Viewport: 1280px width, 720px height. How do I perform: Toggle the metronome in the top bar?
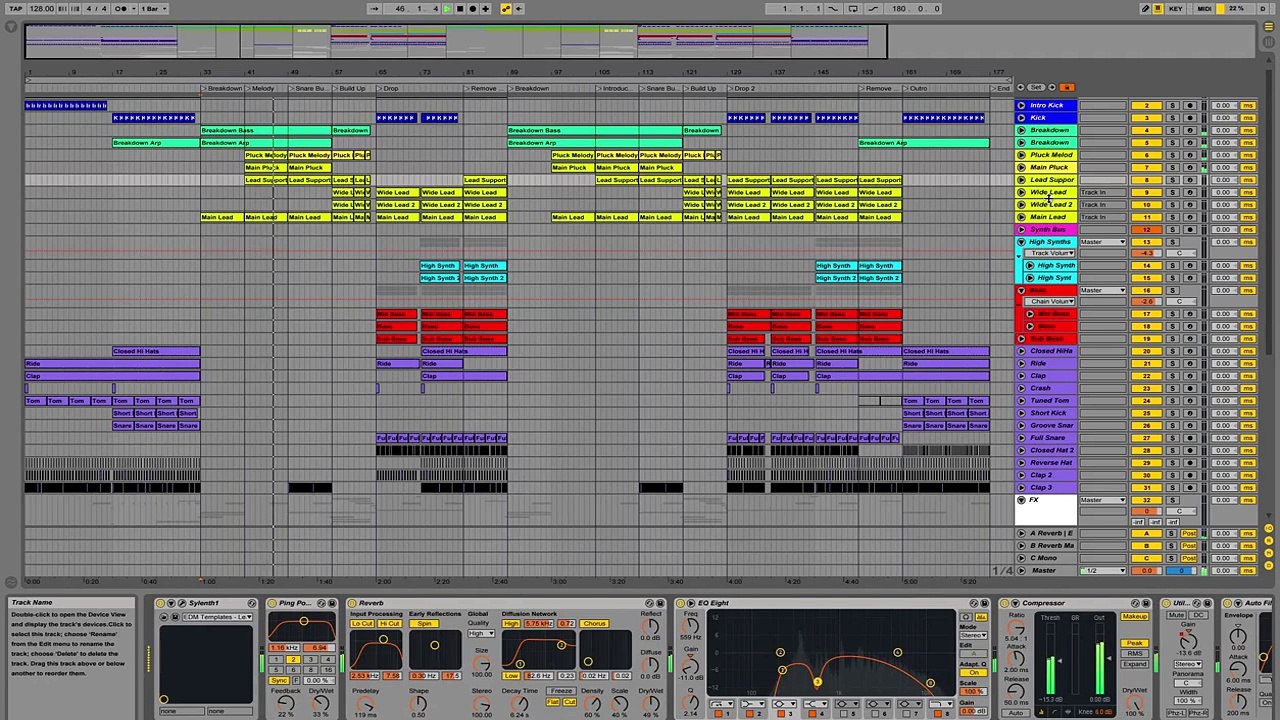(x=123, y=8)
